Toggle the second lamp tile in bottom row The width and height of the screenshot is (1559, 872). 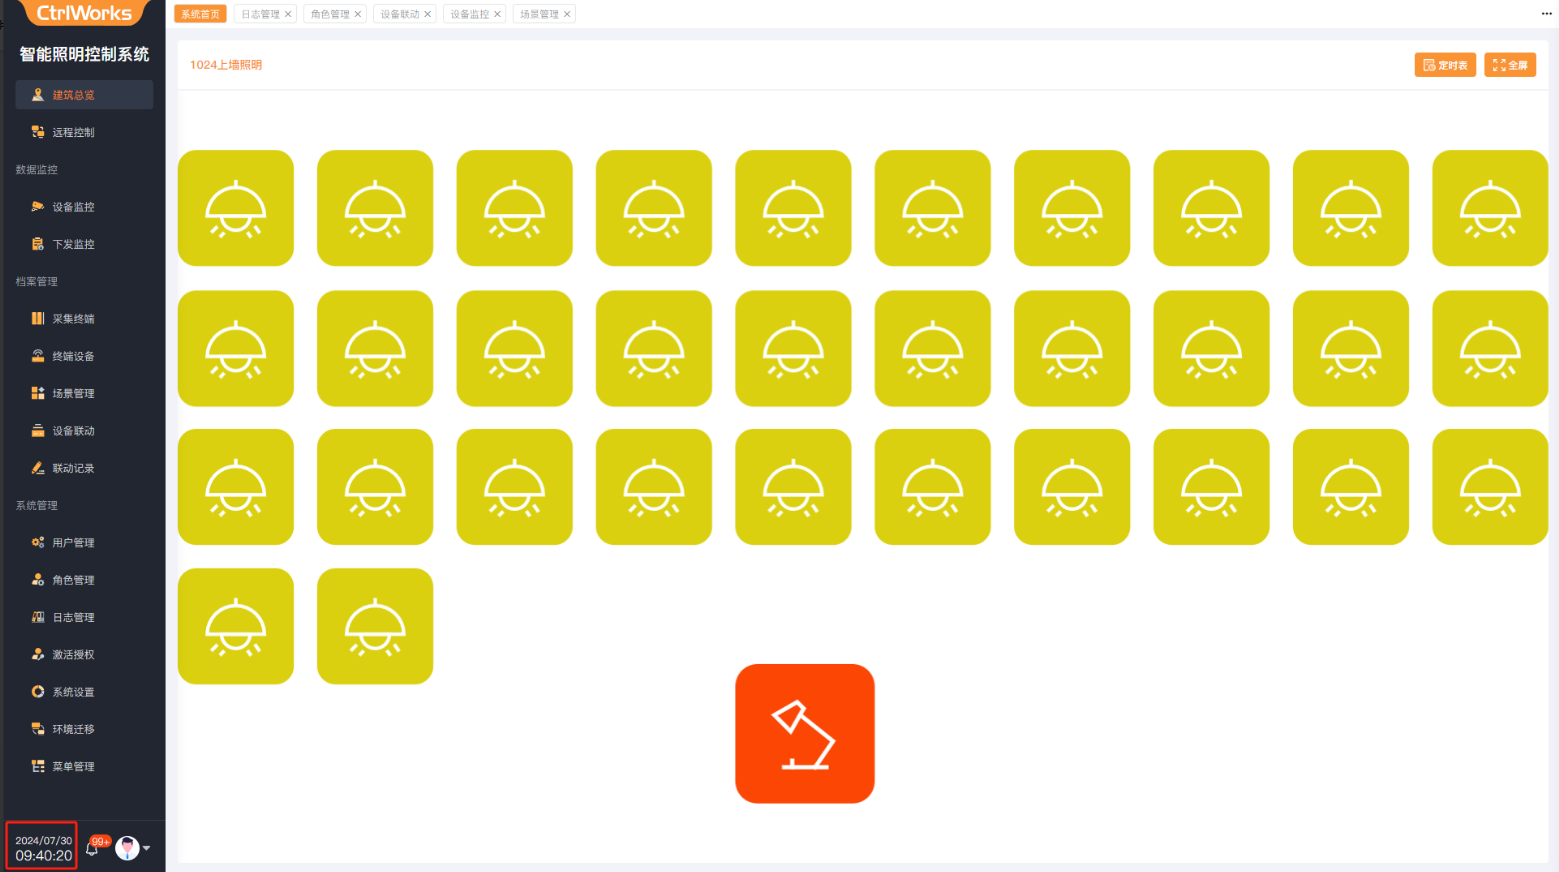coord(375,626)
